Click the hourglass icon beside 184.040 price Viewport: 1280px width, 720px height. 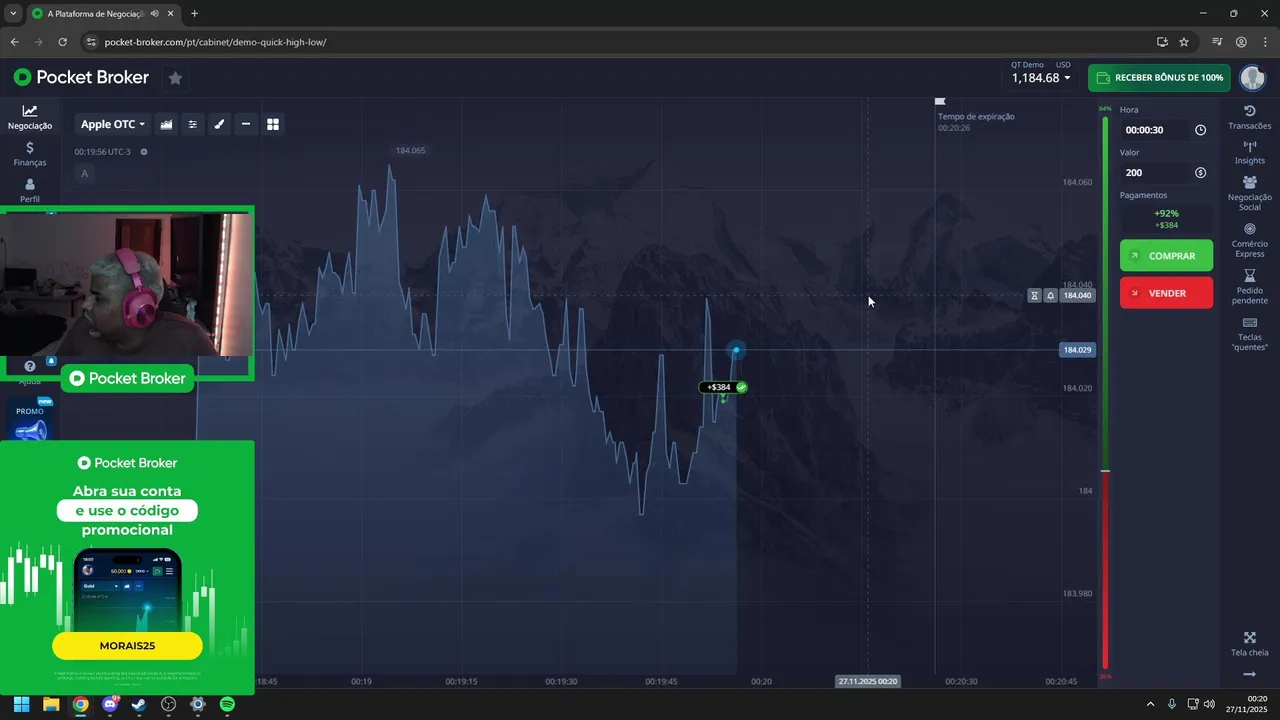pos(1034,296)
